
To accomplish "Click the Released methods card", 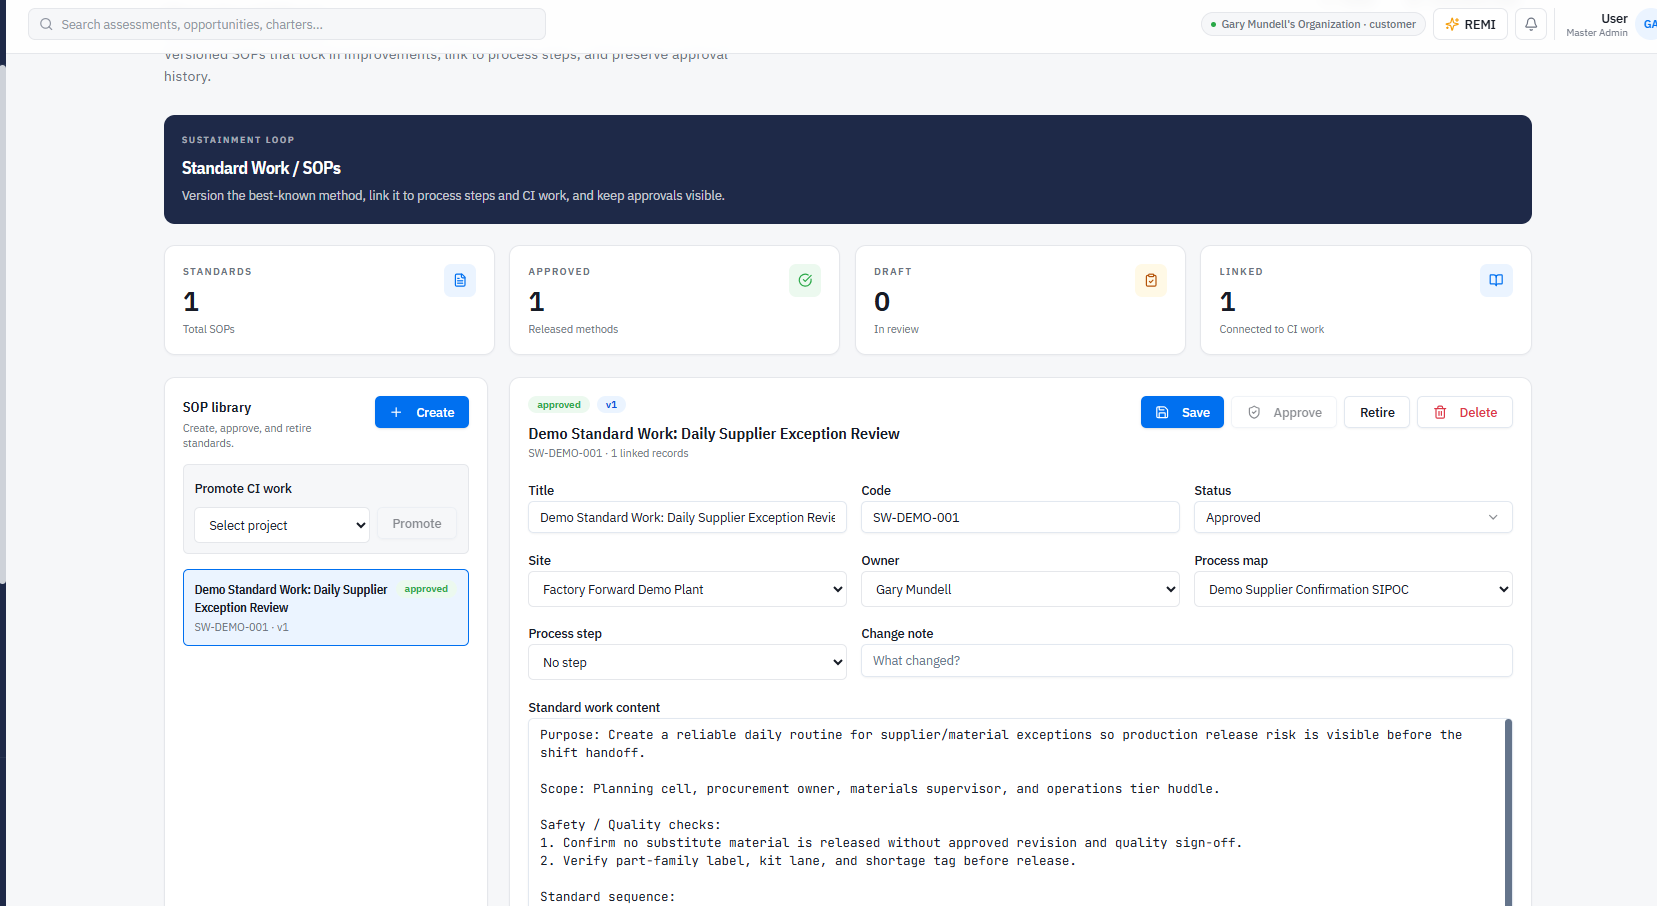I will (674, 300).
